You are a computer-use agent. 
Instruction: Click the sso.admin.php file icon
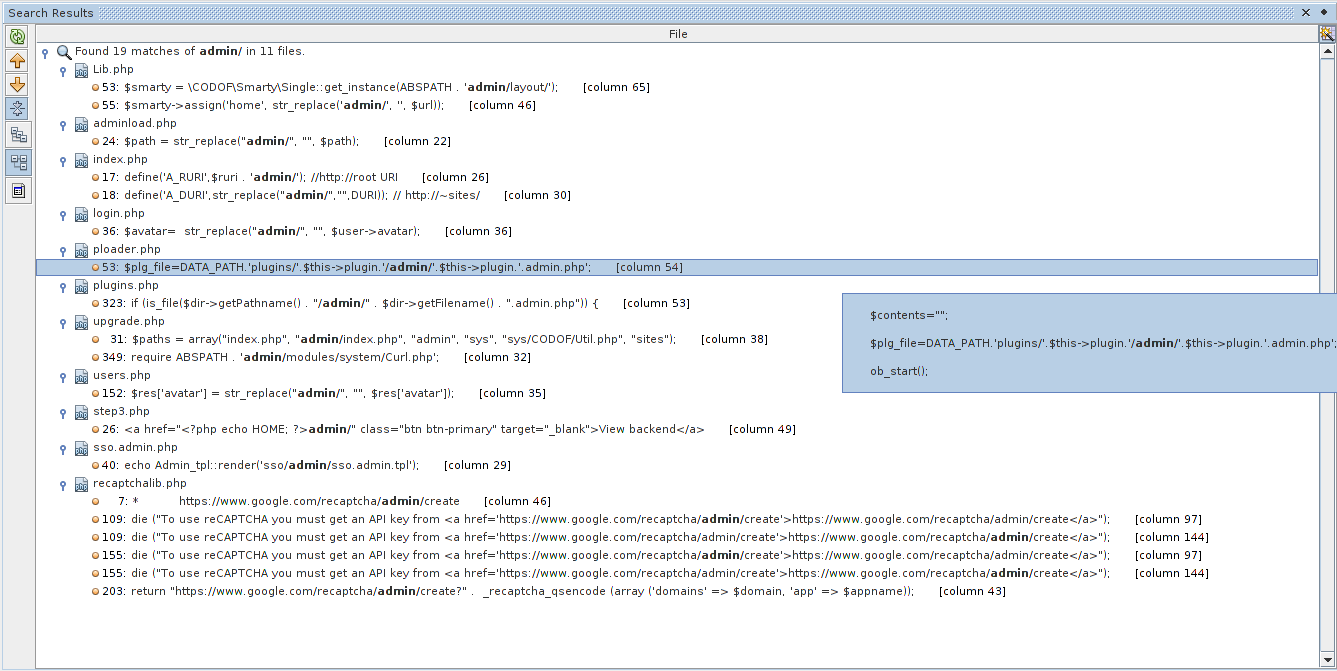tap(81, 448)
